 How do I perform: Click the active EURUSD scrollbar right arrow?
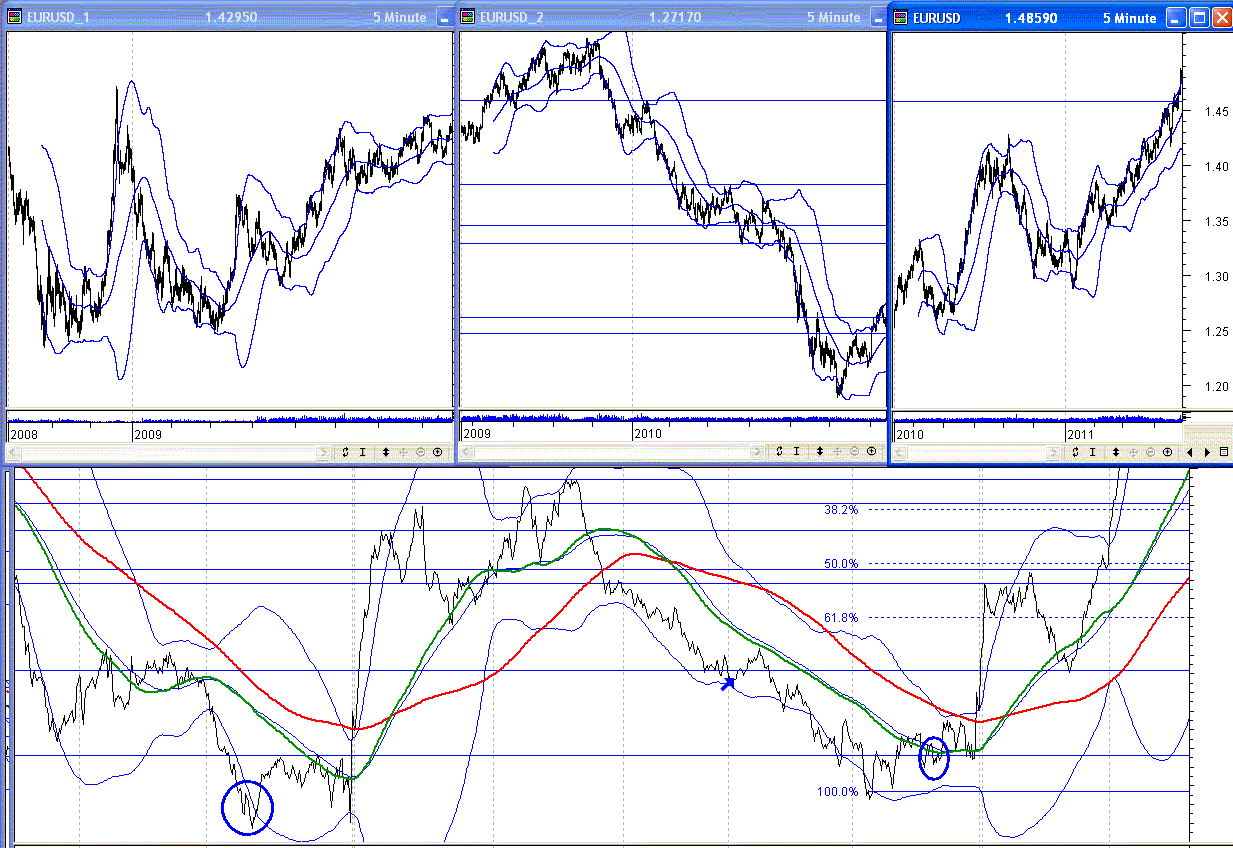1053,452
